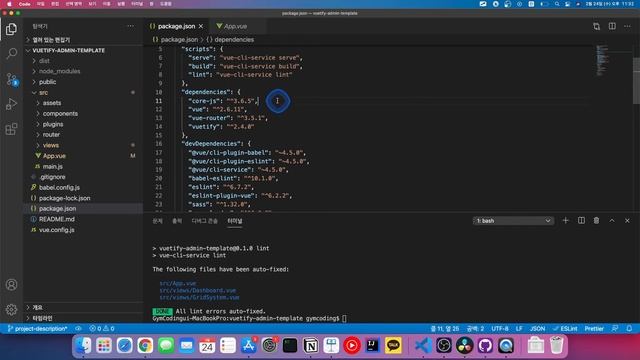The height and width of the screenshot is (360, 640).
Task: Open Google Chrome from the Dock
Action: 145,345
